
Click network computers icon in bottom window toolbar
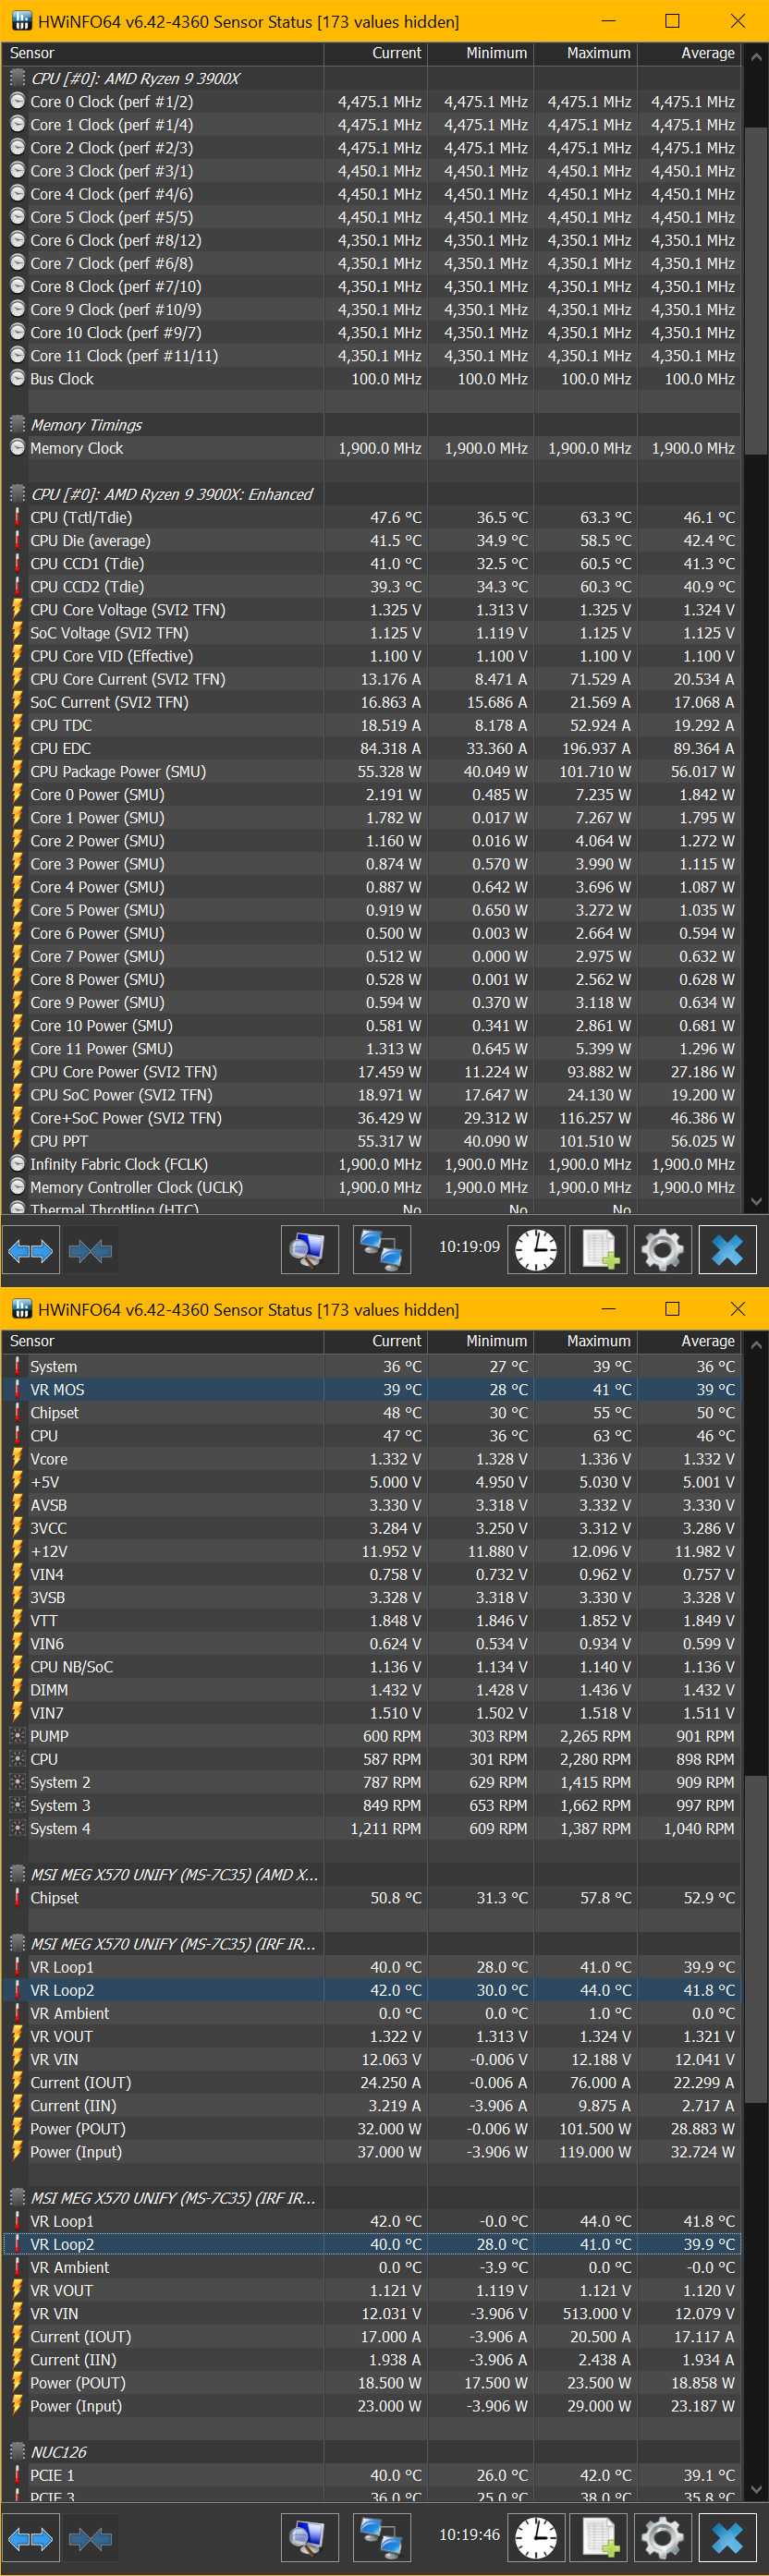(381, 2538)
